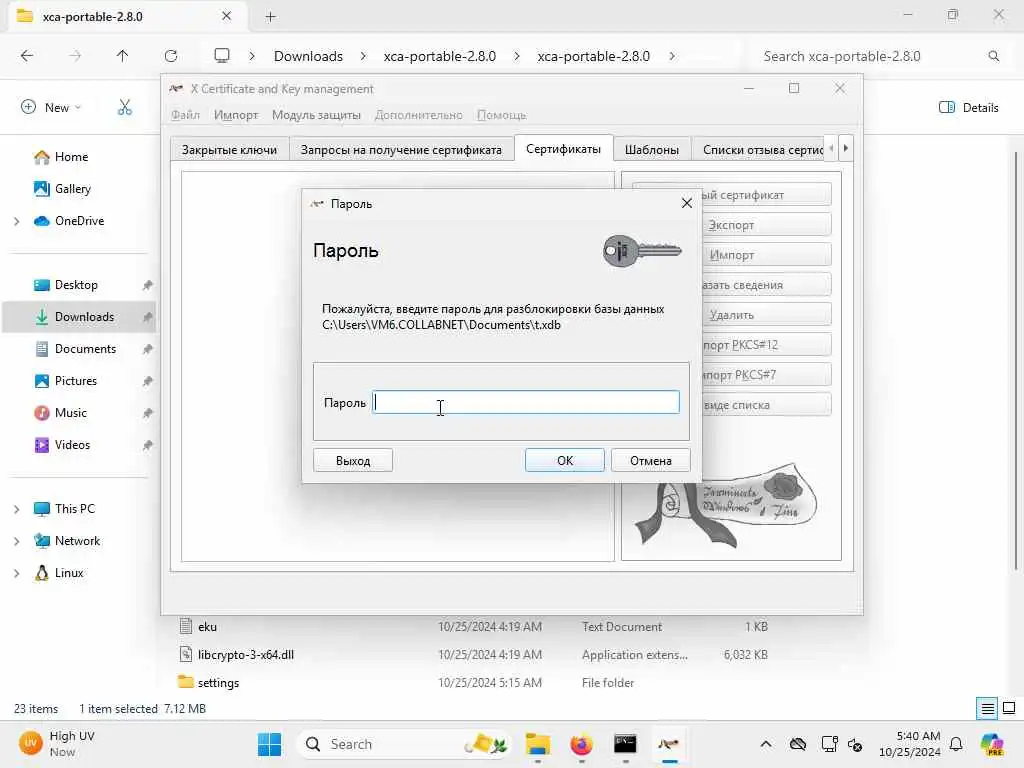This screenshot has height=768, width=1024.
Task: Open the New dropdown in Explorer
Action: [x=51, y=107]
